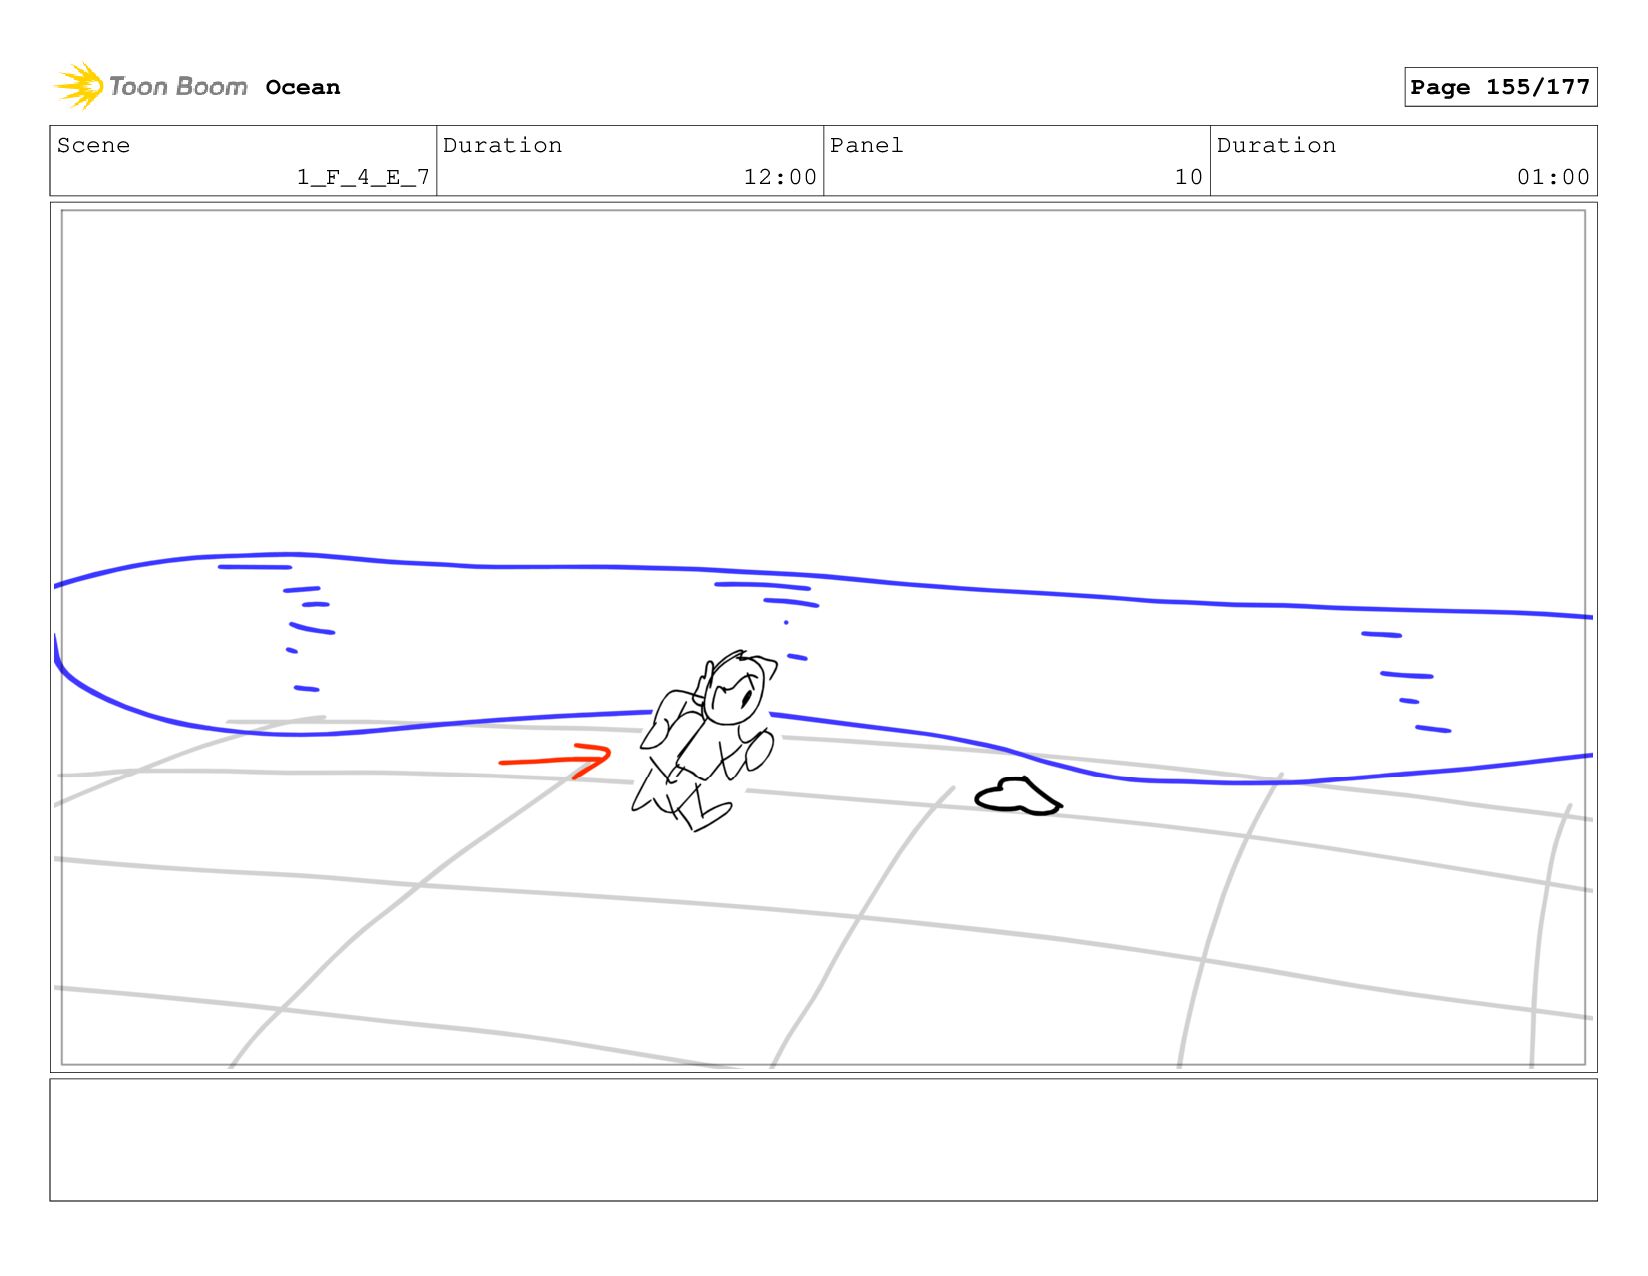
Task: Click the 'Ocean' project title
Action: pos(303,87)
